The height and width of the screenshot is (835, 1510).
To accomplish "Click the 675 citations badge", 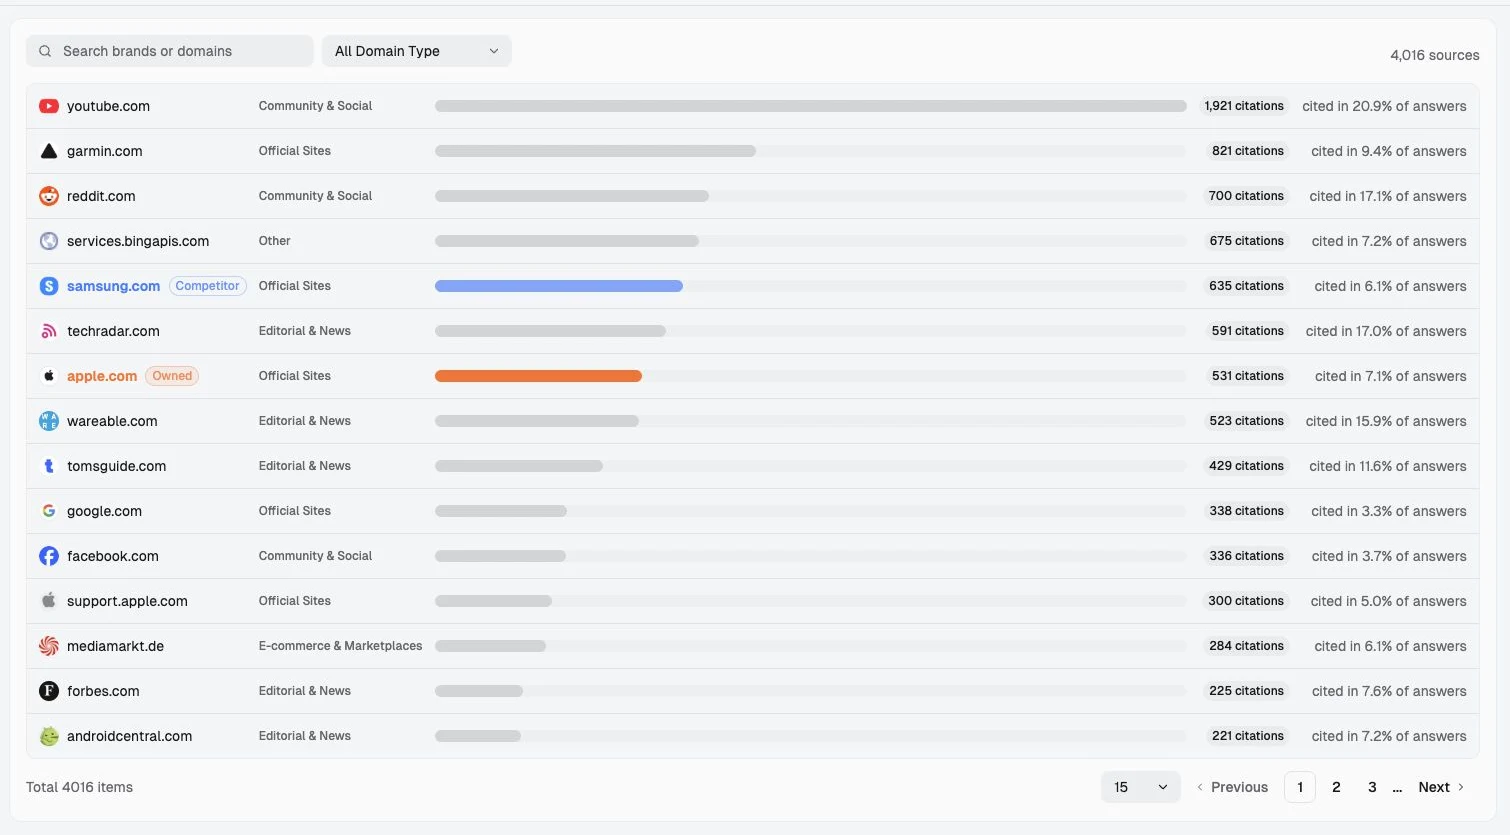I will 1246,241.
